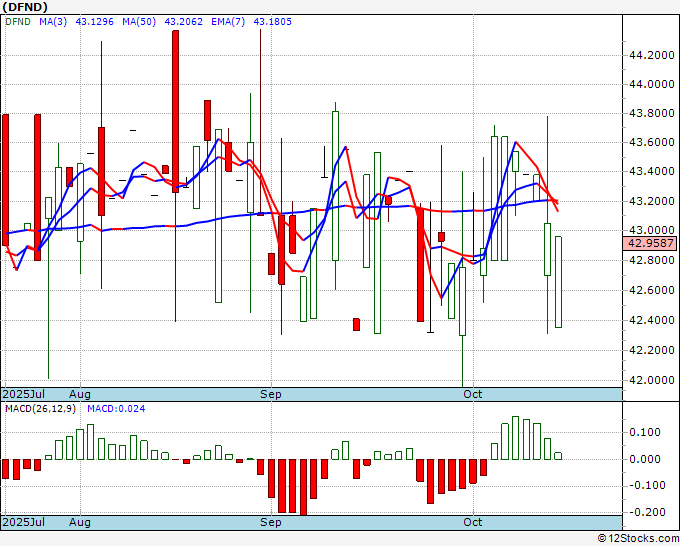Click the (DFND) chart title
680x546 pixels.
pyautogui.click(x=25, y=7)
